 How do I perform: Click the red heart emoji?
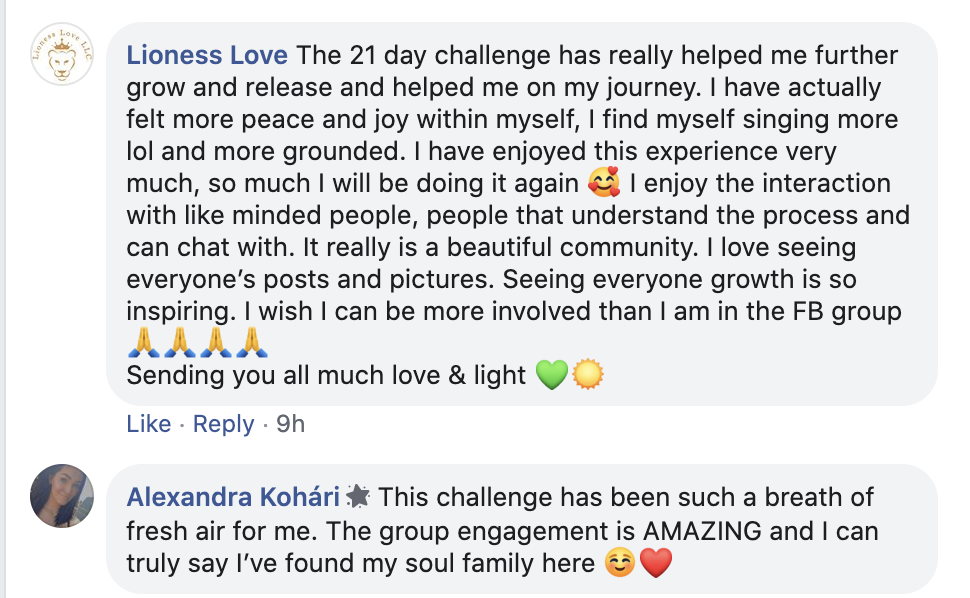pos(655,564)
